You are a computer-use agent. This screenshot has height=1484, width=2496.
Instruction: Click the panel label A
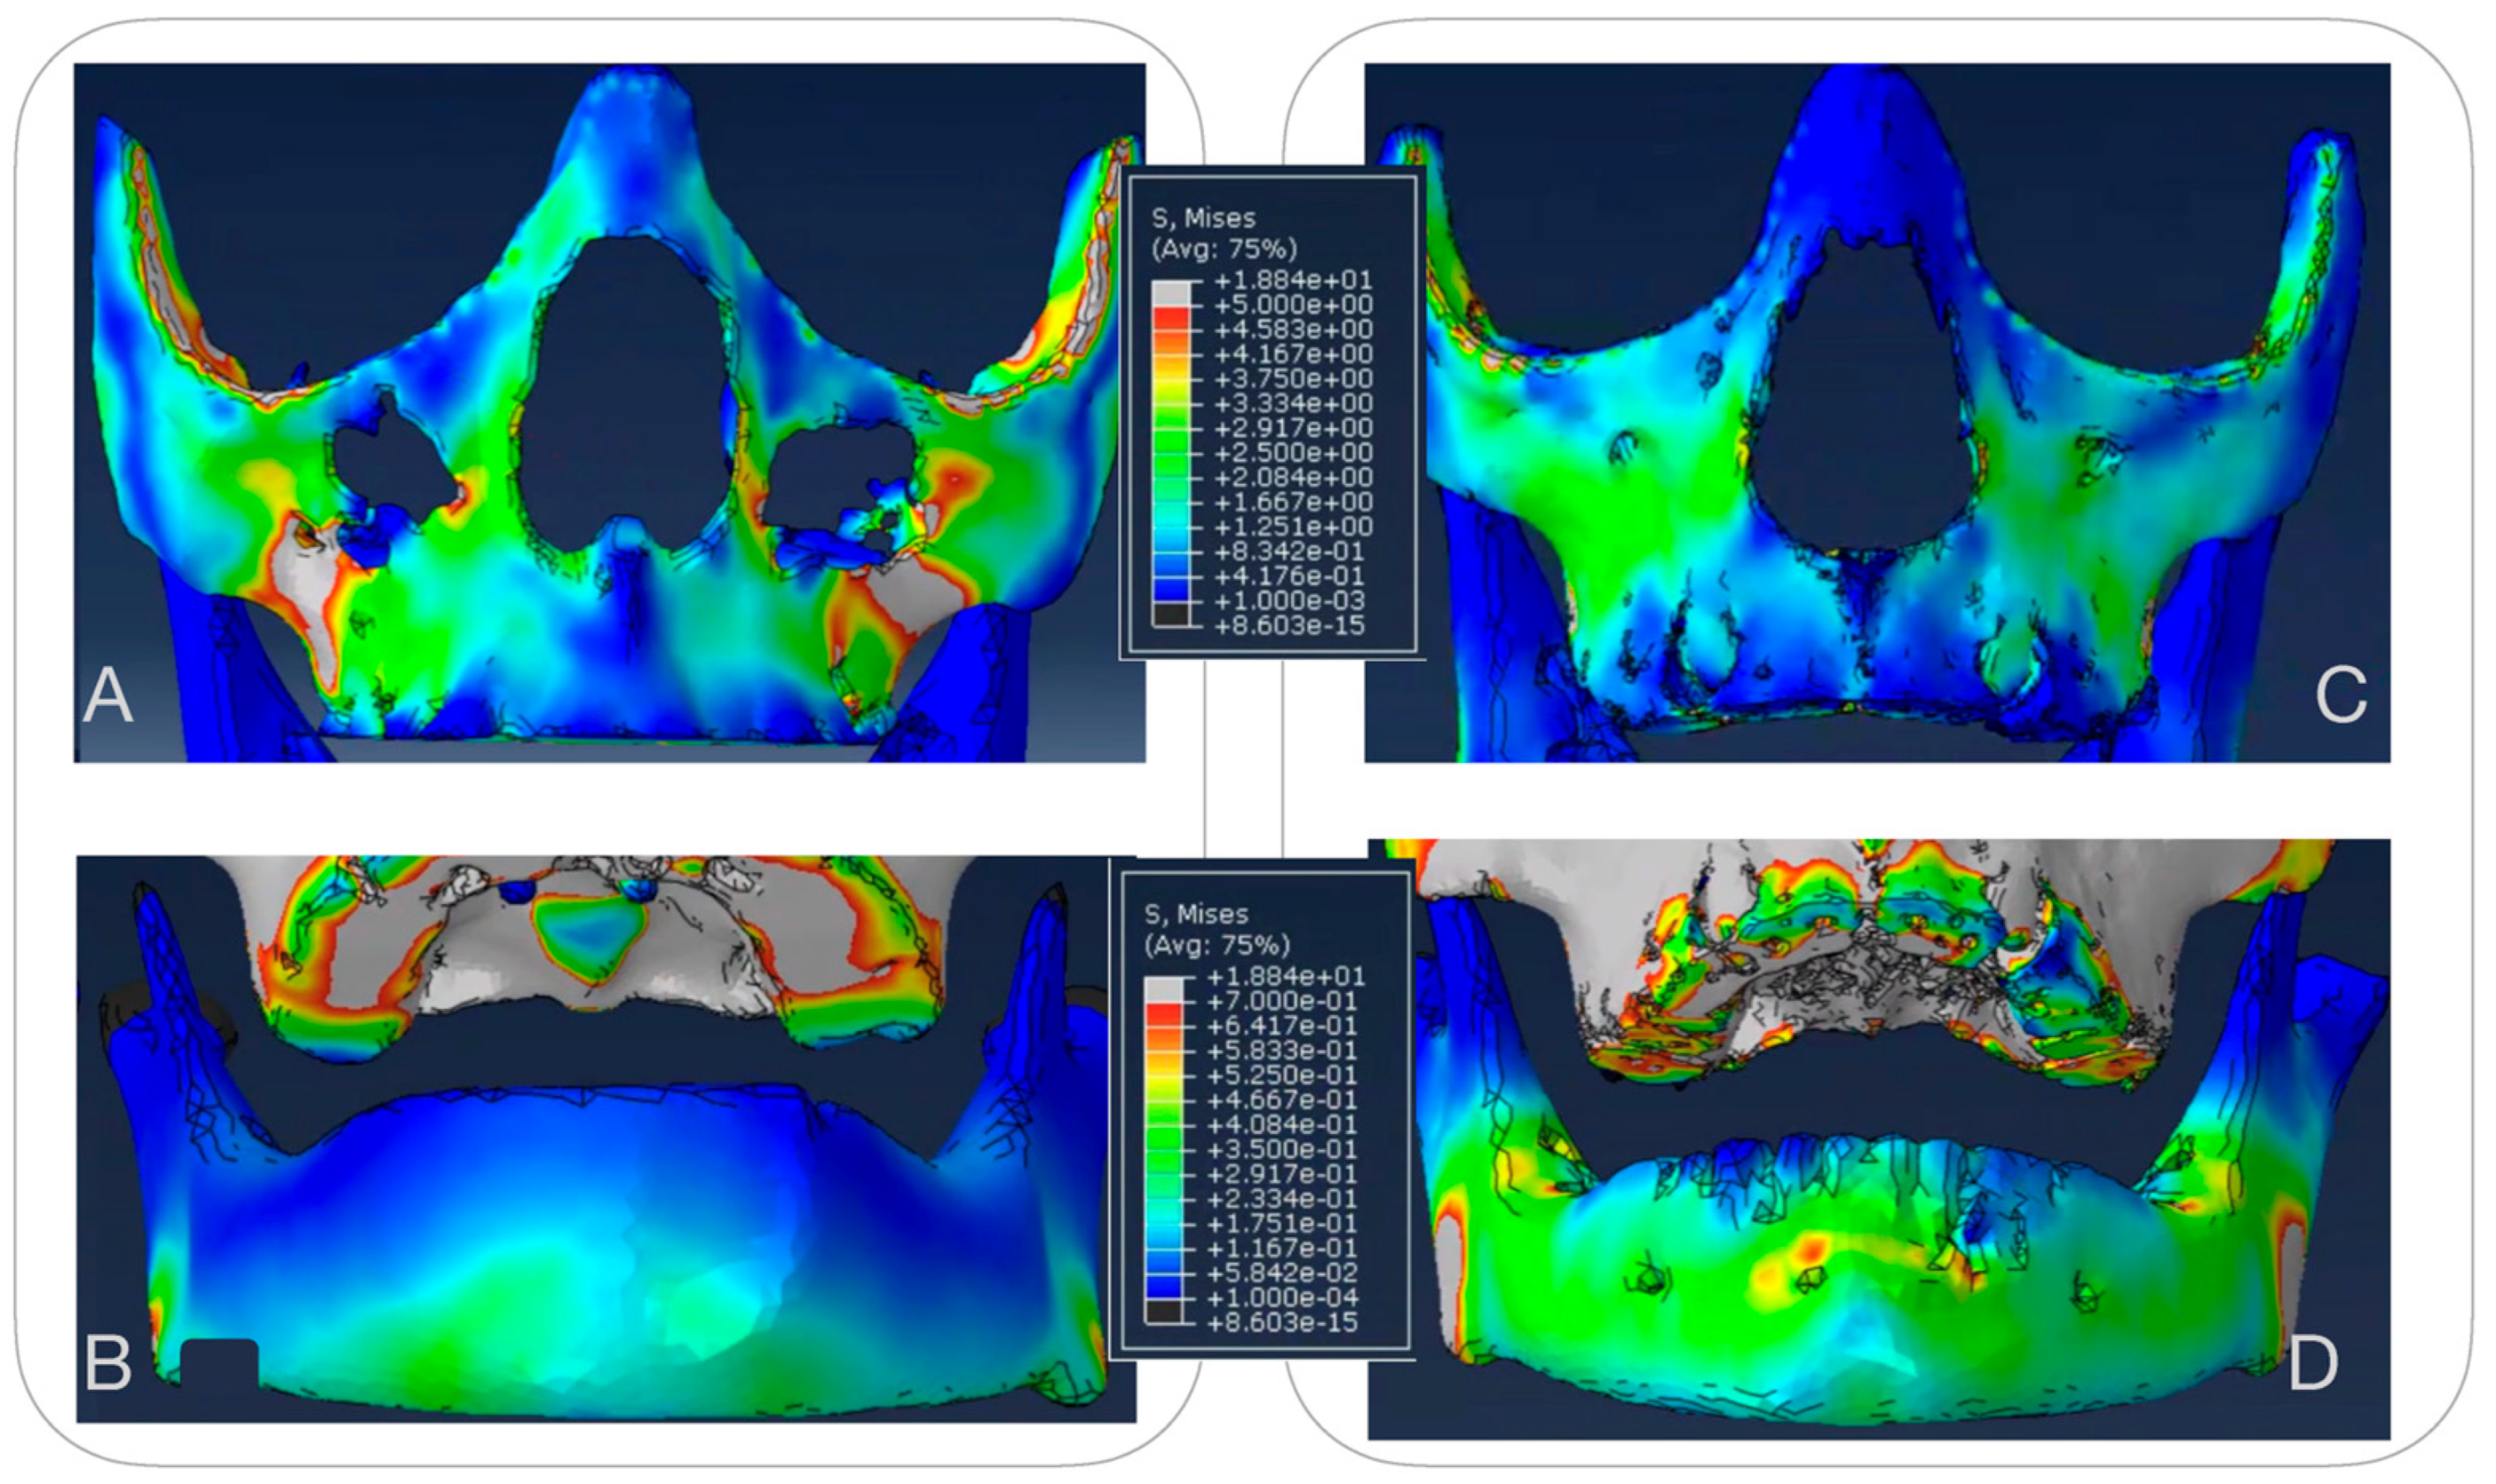tap(108, 696)
